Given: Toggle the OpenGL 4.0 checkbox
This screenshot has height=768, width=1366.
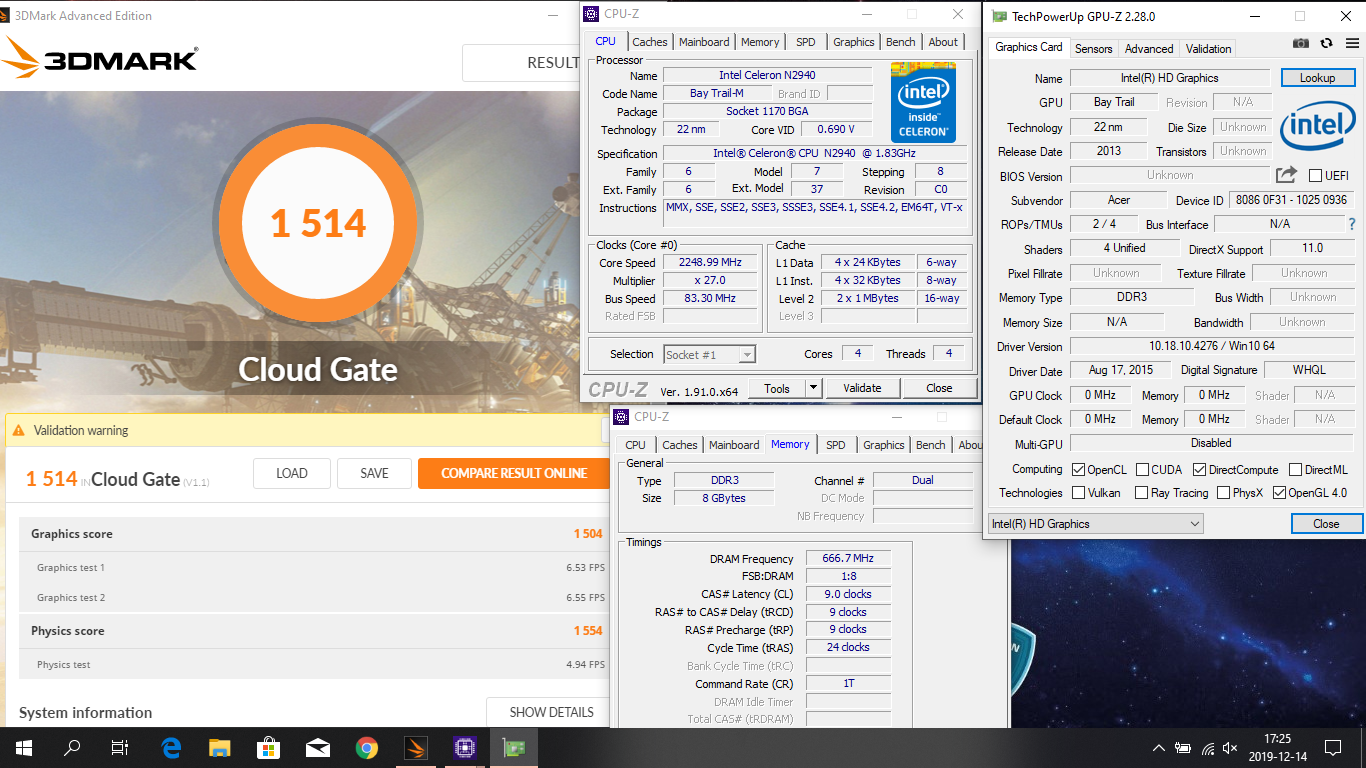Looking at the screenshot, I should tap(1279, 493).
